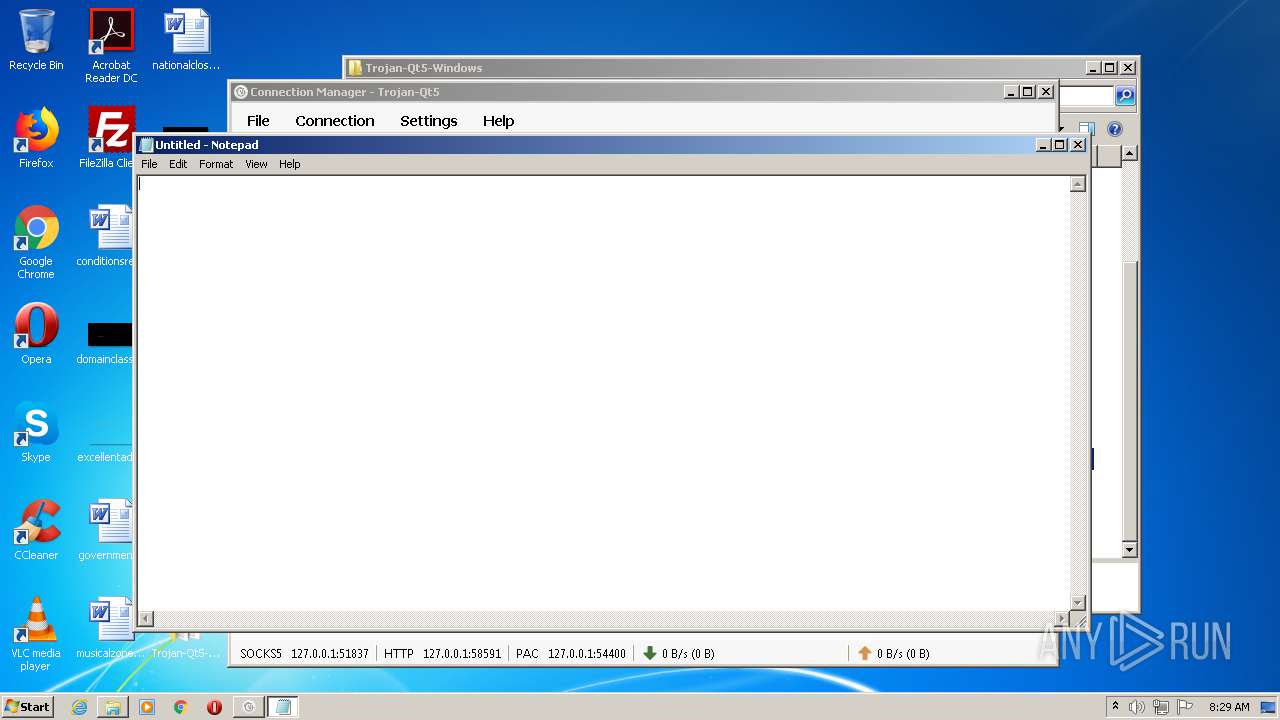
Task: Click the PAC 127.0.0.1:54400 status entry
Action: pyautogui.click(x=571, y=653)
